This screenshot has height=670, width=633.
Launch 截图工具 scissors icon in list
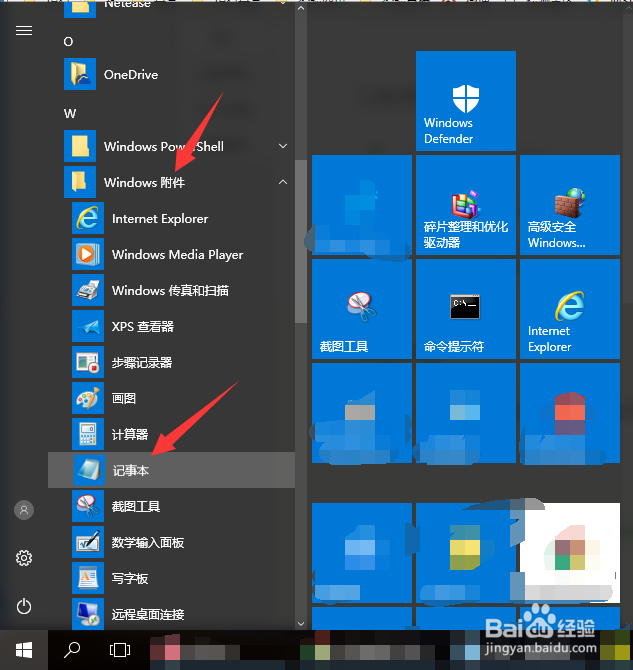tap(88, 506)
